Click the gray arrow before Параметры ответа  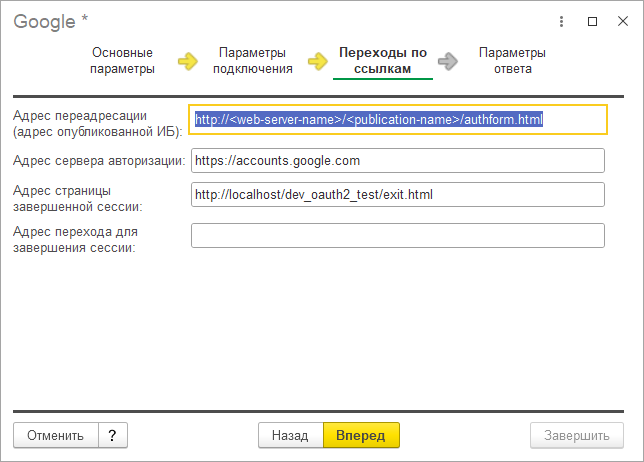(x=448, y=62)
